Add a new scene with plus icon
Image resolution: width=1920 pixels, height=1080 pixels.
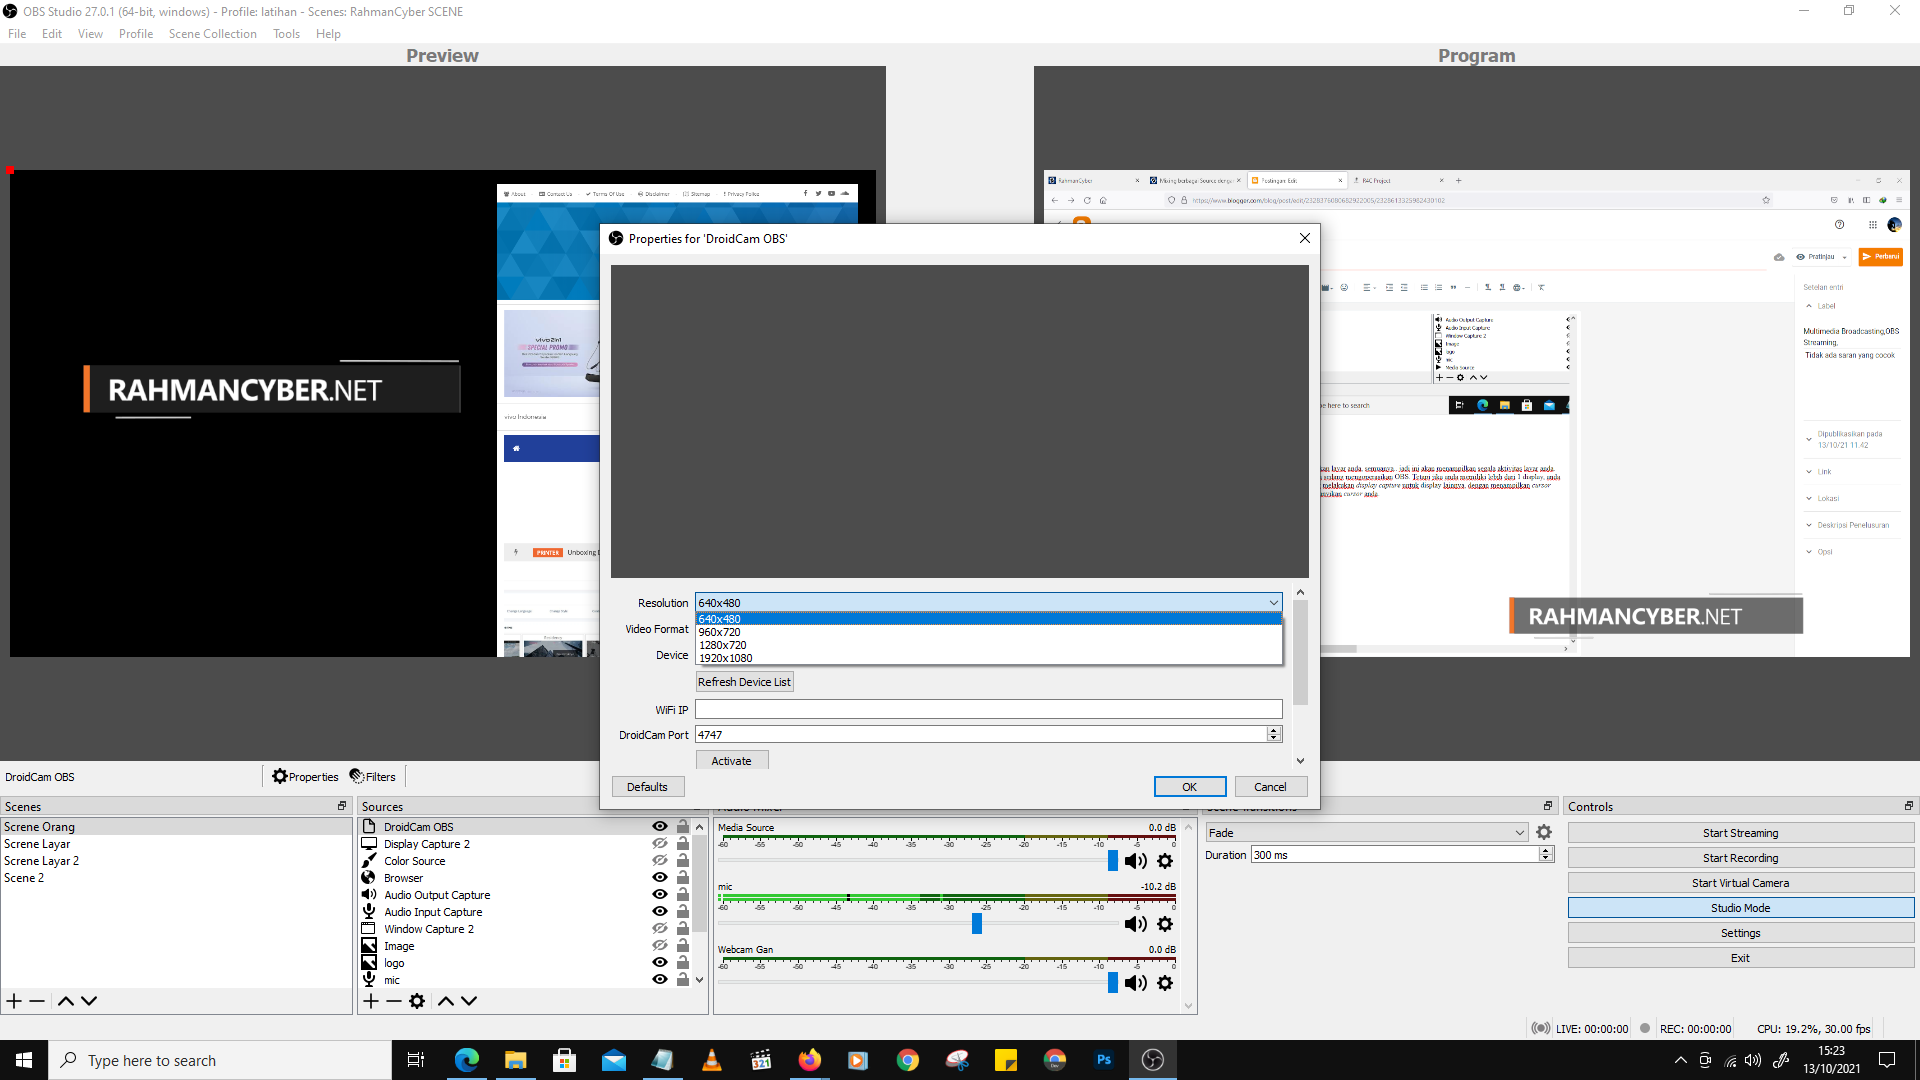14,1001
